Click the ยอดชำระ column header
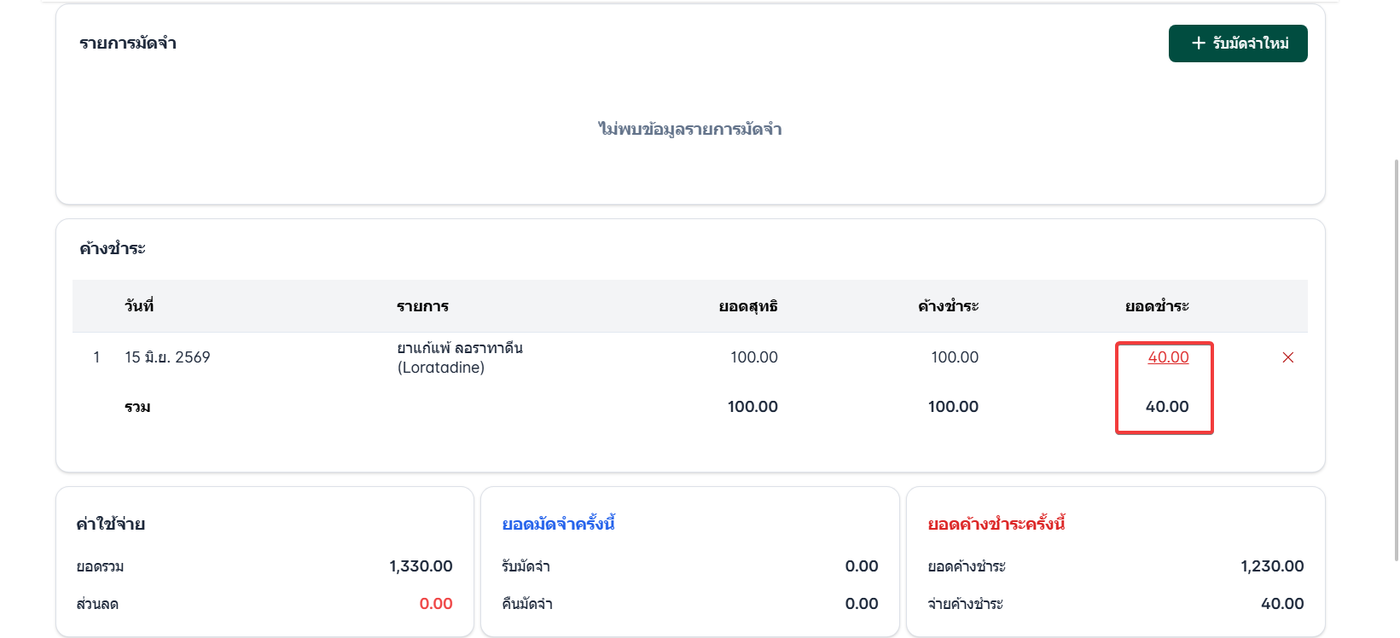The height and width of the screenshot is (638, 1400). click(1157, 306)
